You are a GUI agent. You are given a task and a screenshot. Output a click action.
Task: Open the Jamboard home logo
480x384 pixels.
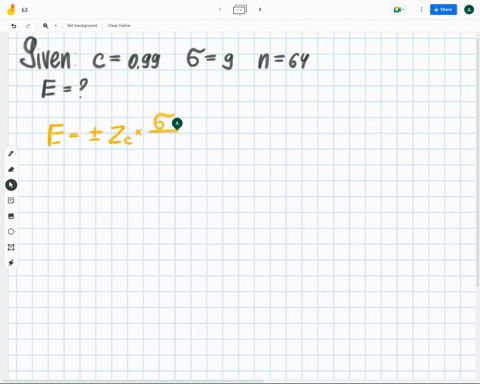tap(11, 10)
